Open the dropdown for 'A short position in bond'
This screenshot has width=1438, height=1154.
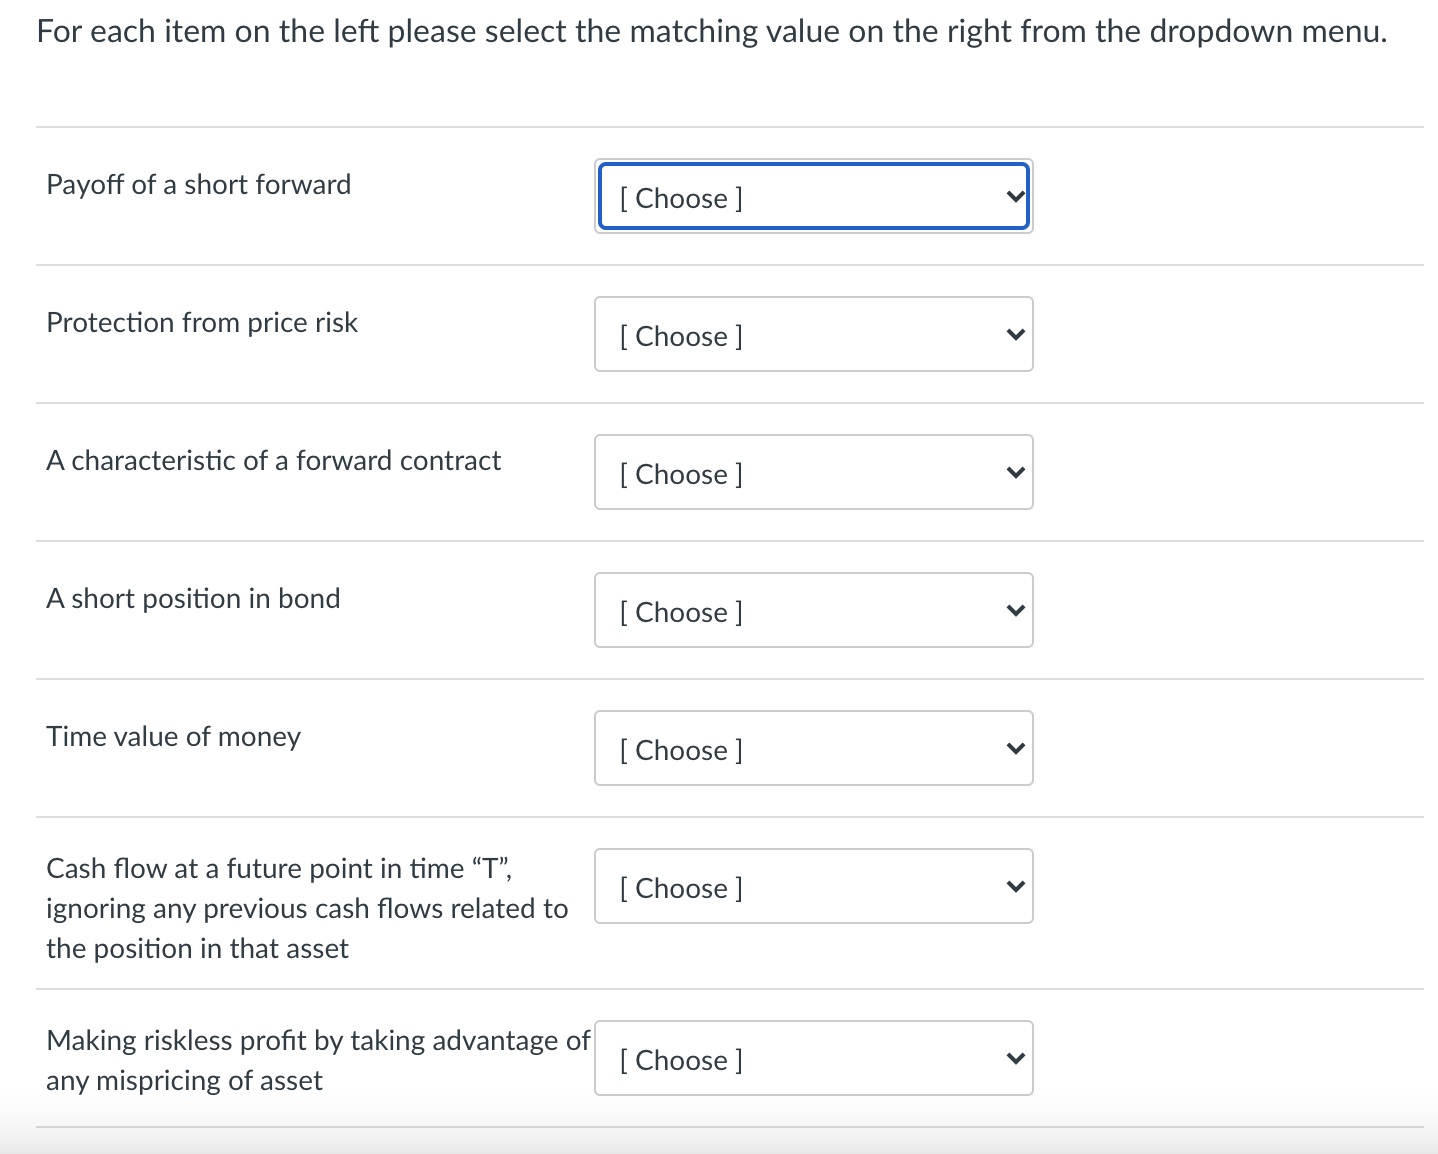tap(812, 610)
